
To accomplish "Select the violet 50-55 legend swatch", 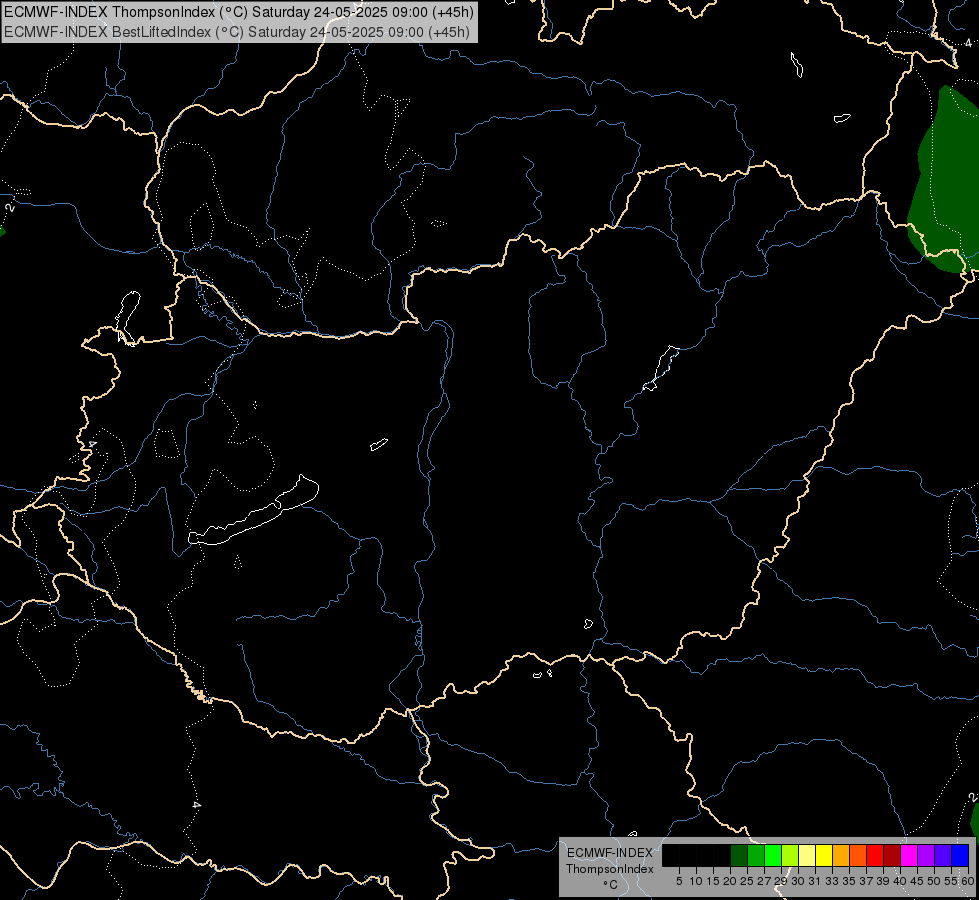I will click(943, 855).
